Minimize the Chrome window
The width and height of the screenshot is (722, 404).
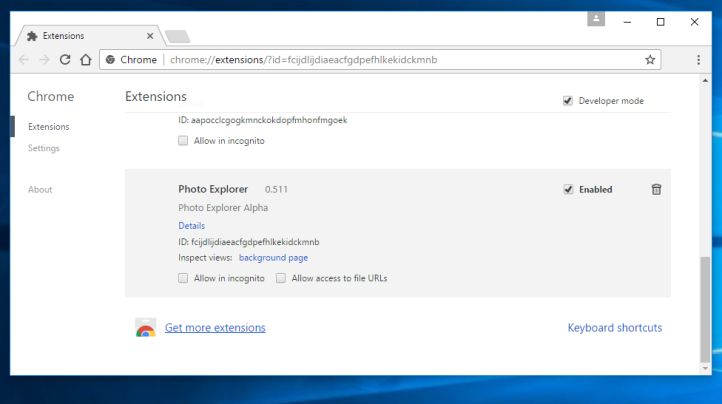[x=627, y=22]
